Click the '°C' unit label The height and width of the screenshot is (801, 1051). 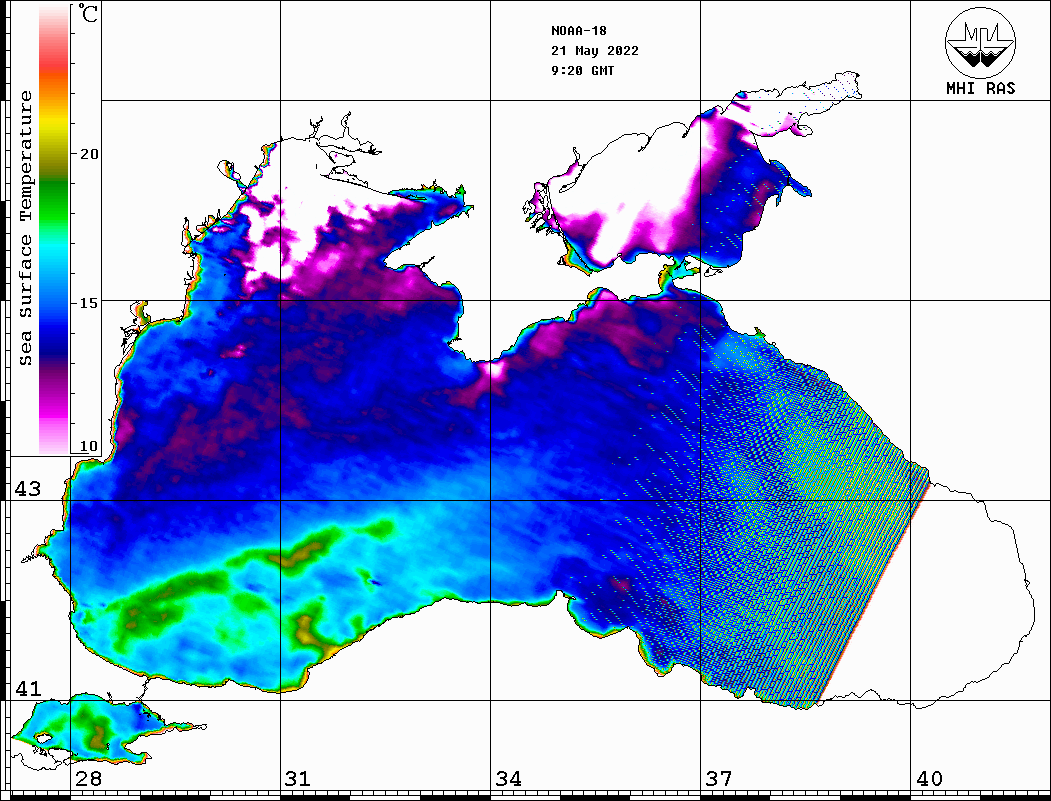(x=88, y=13)
